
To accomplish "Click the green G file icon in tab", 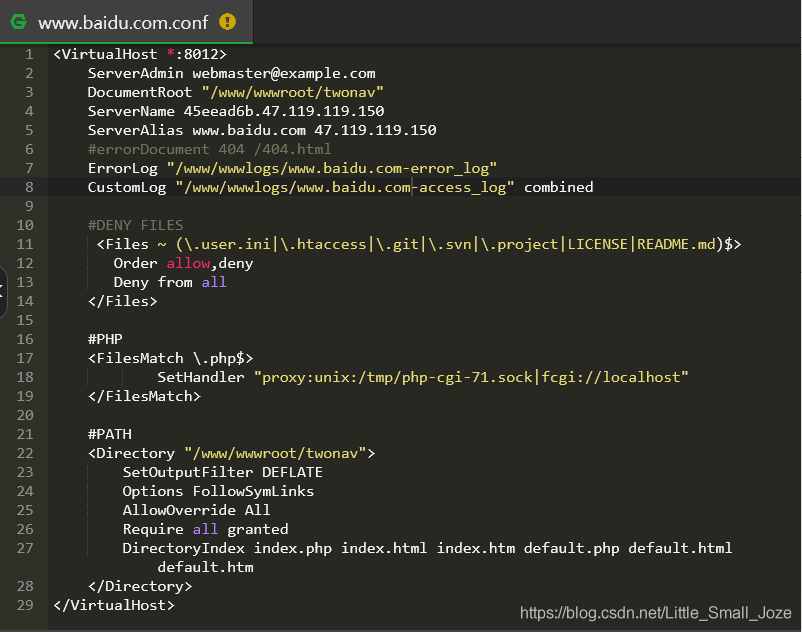I will (19, 21).
